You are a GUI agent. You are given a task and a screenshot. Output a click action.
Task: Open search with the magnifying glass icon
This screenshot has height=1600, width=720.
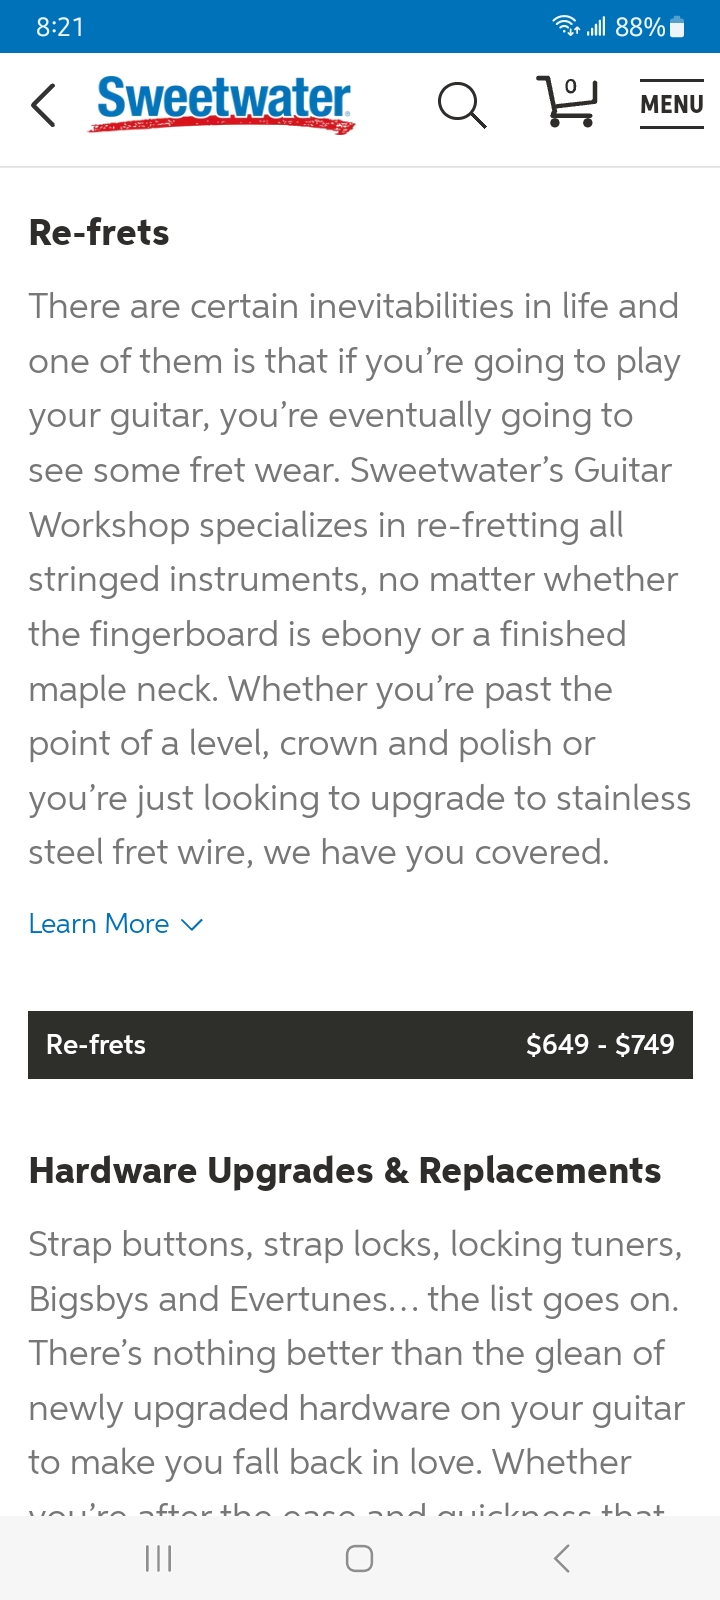462,104
